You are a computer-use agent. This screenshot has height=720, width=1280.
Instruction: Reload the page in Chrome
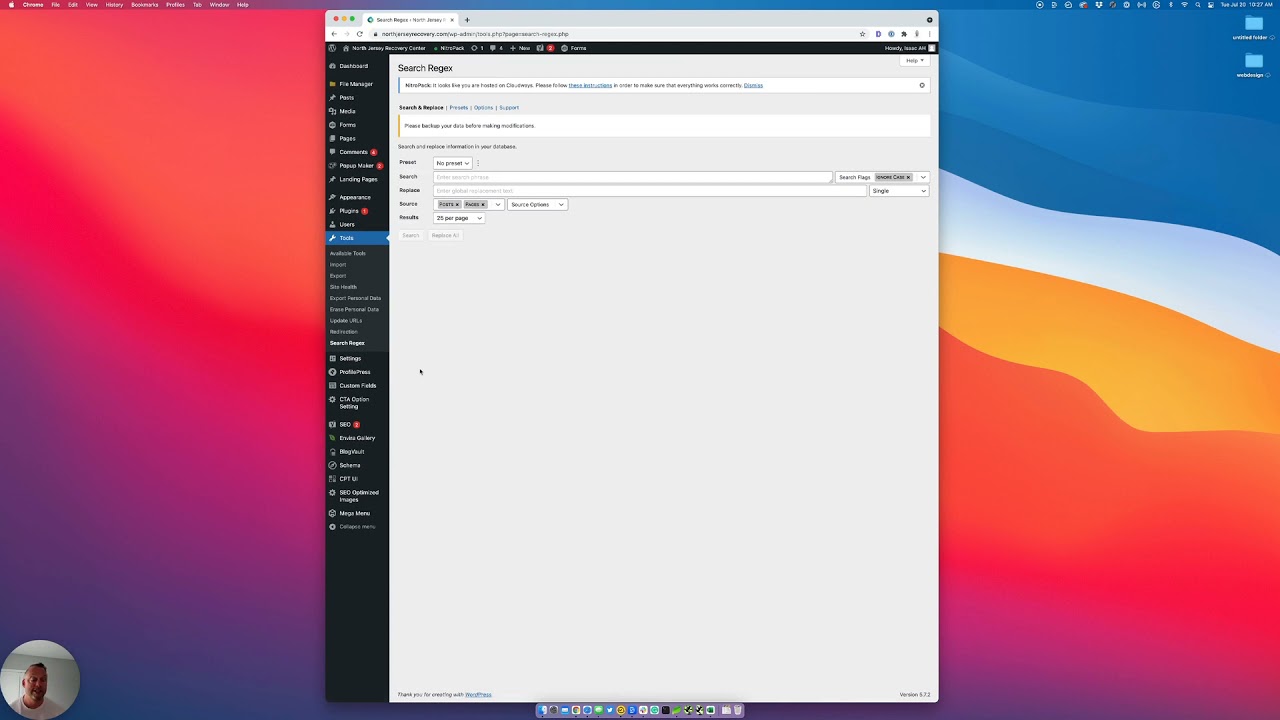pyautogui.click(x=359, y=34)
